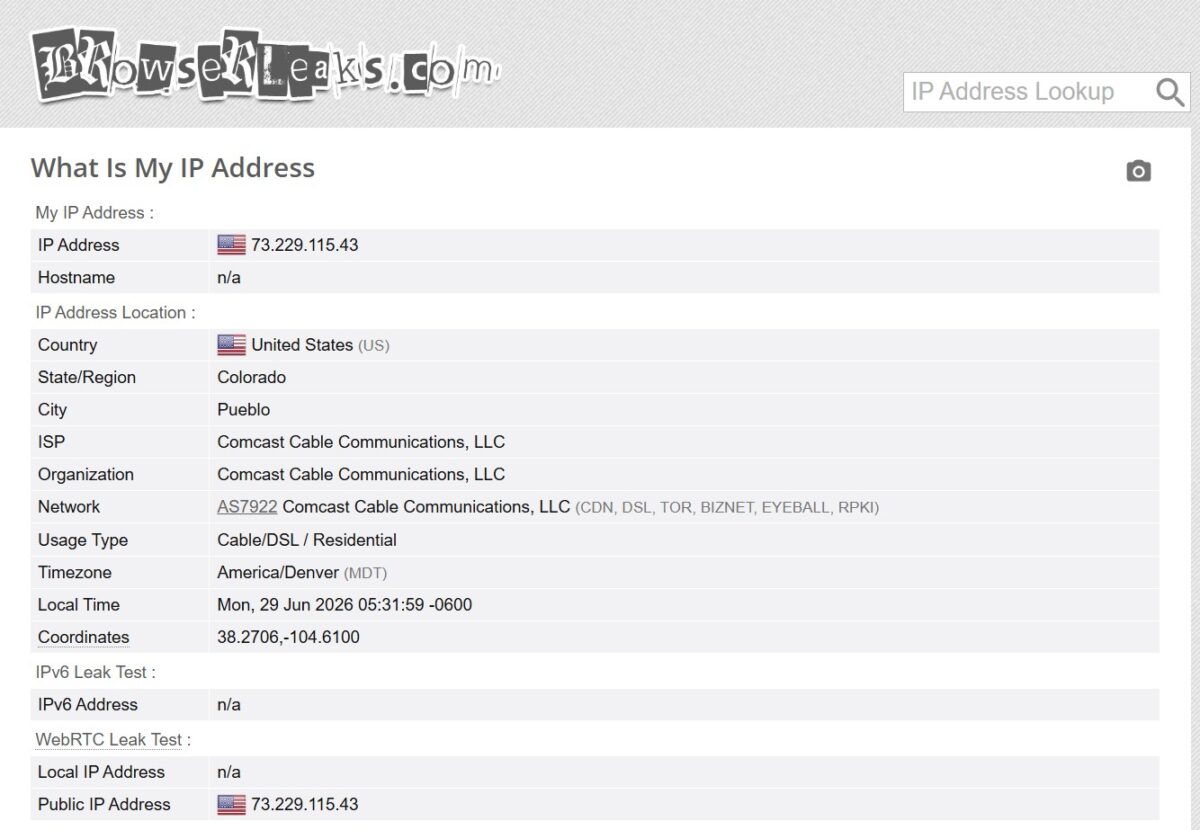Click the Hostname n/a value
1200x830 pixels.
pos(229,278)
